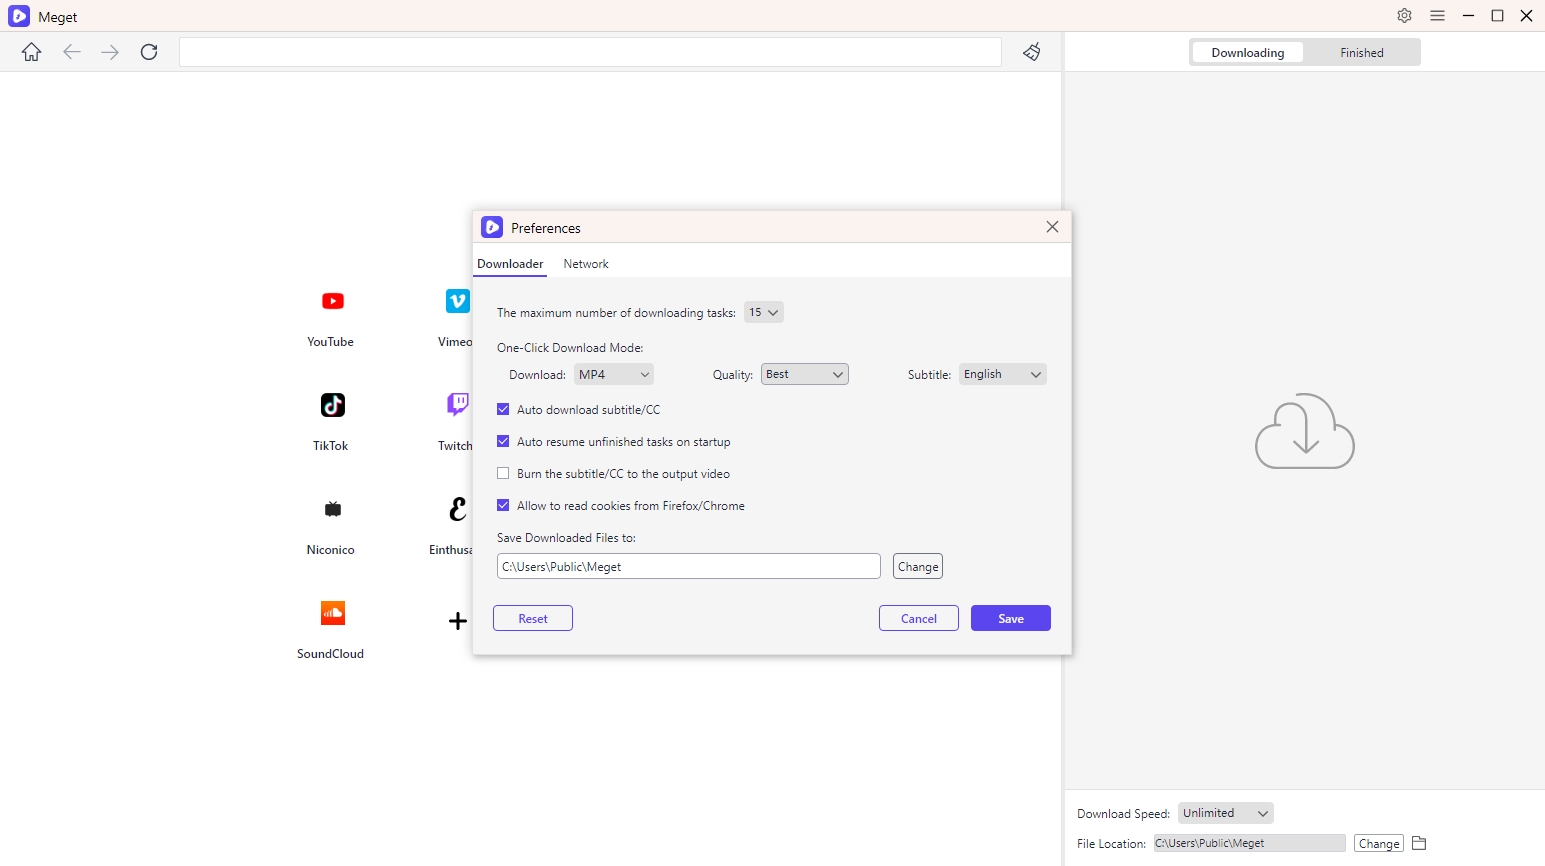Screen dimensions: 1545x866
Task: Go to the browser home page
Action: (32, 52)
